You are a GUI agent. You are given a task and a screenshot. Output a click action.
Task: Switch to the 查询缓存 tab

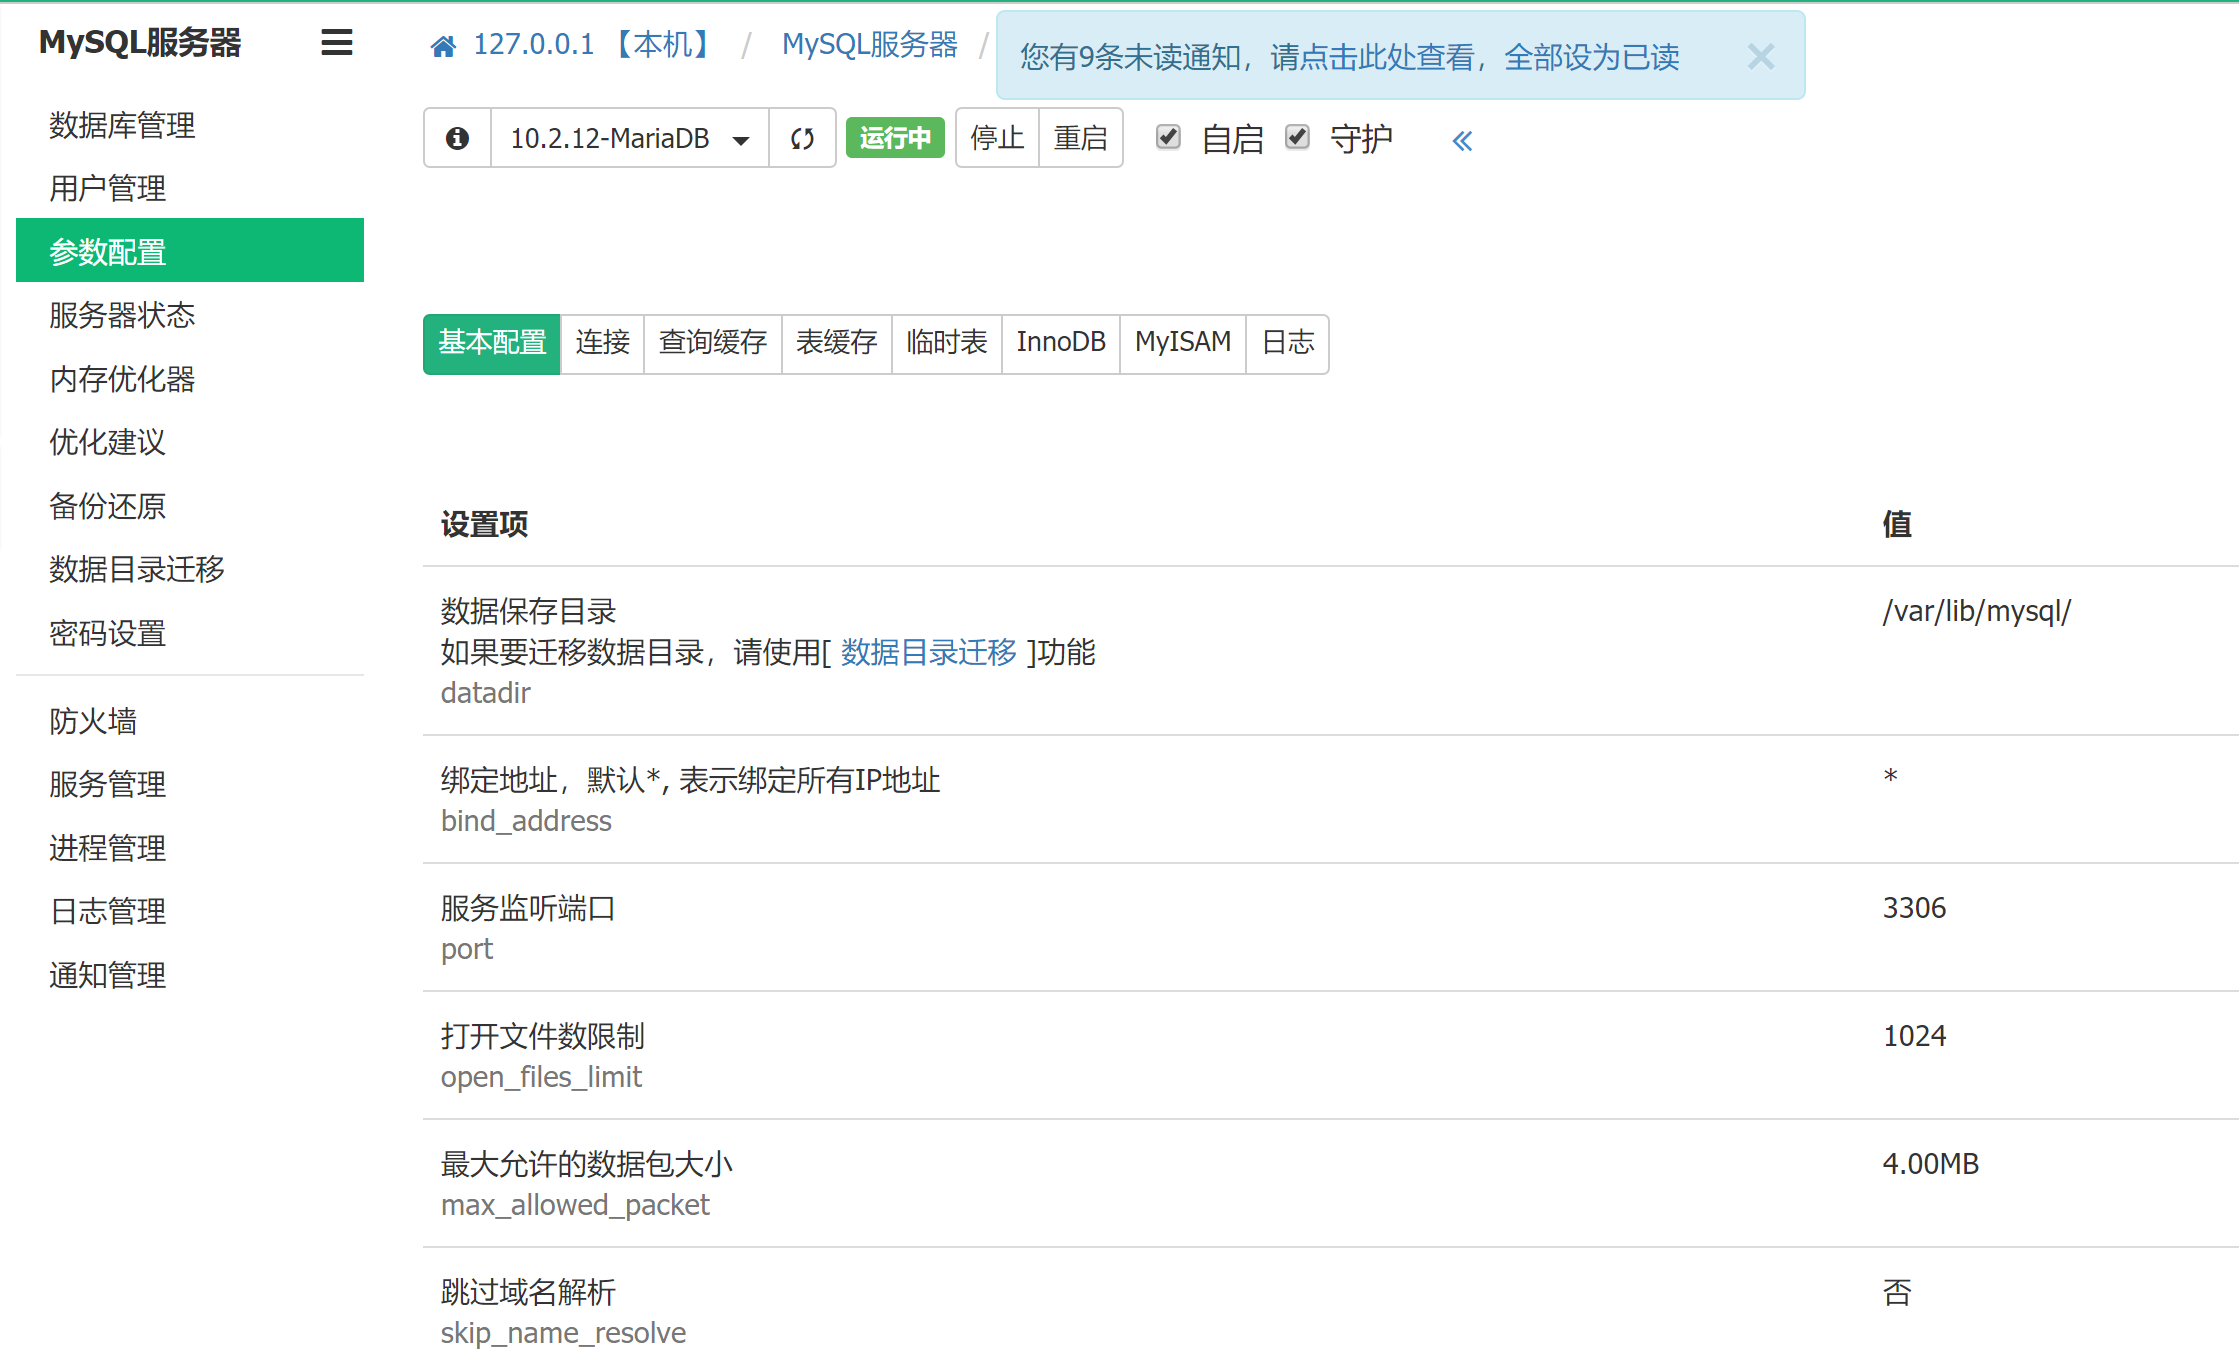(x=712, y=343)
